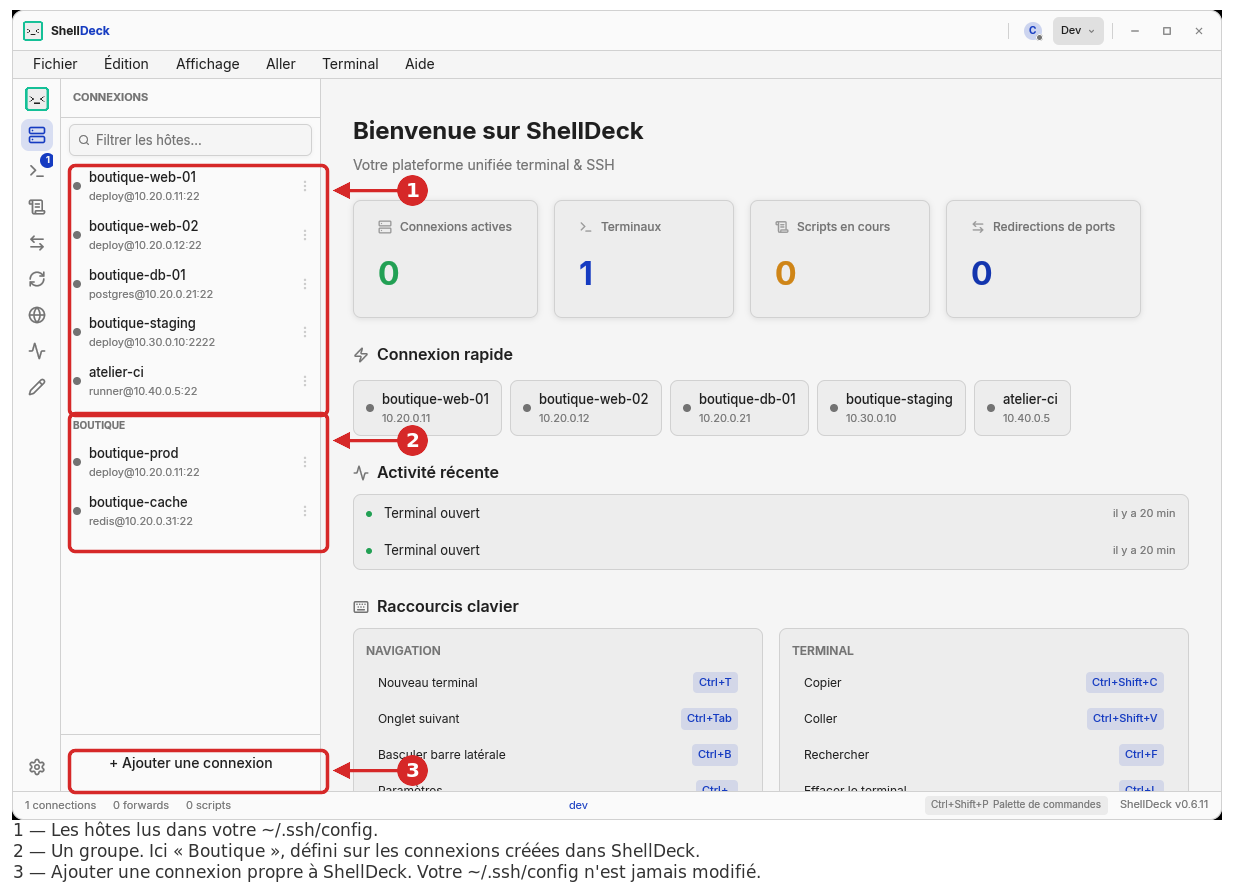
Task: Click Nouveau terminal shortcut row
Action: pyautogui.click(x=558, y=683)
